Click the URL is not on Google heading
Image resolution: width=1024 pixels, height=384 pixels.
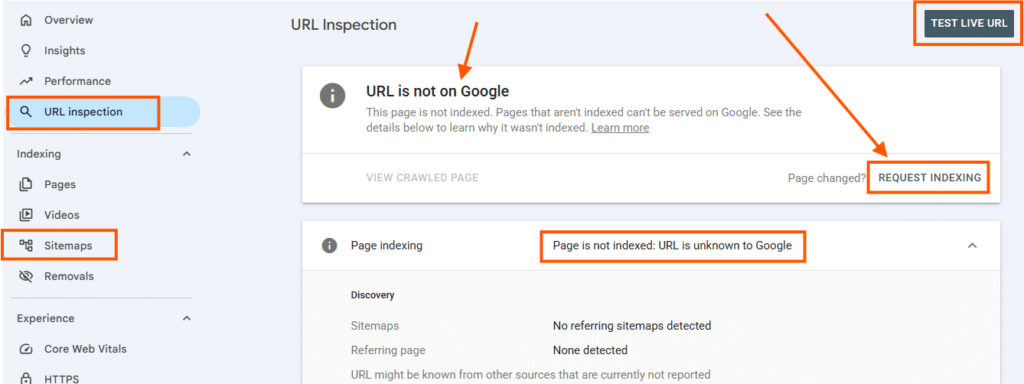pos(438,91)
